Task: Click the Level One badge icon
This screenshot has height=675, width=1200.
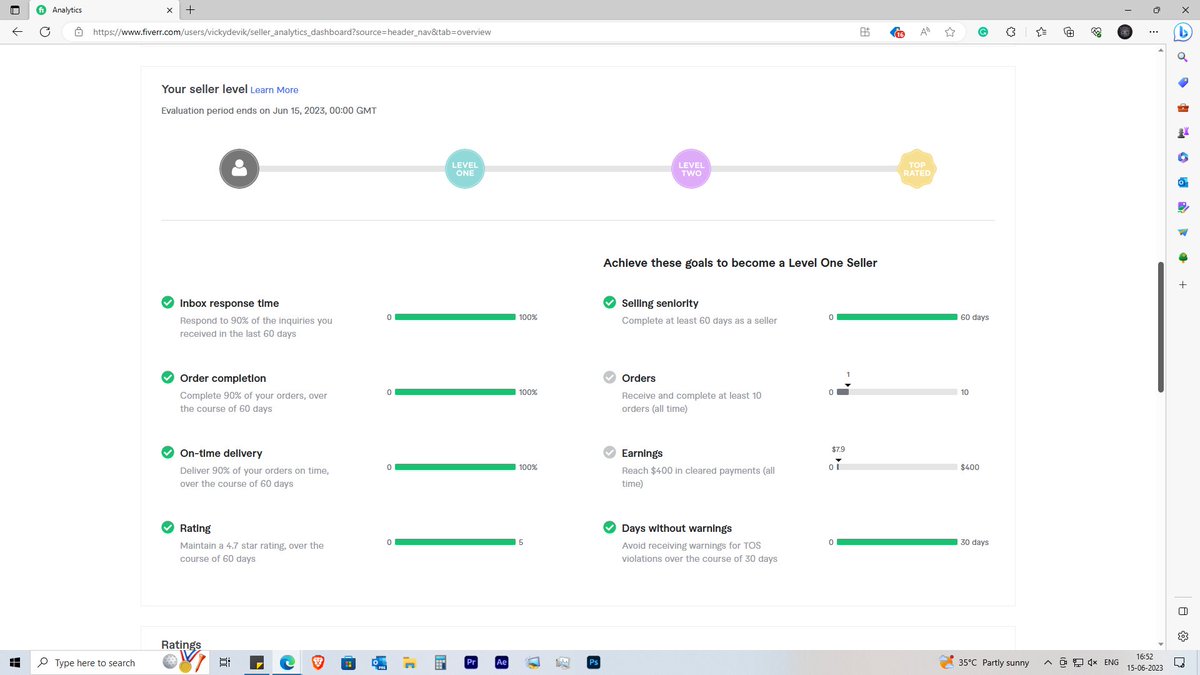Action: [465, 168]
